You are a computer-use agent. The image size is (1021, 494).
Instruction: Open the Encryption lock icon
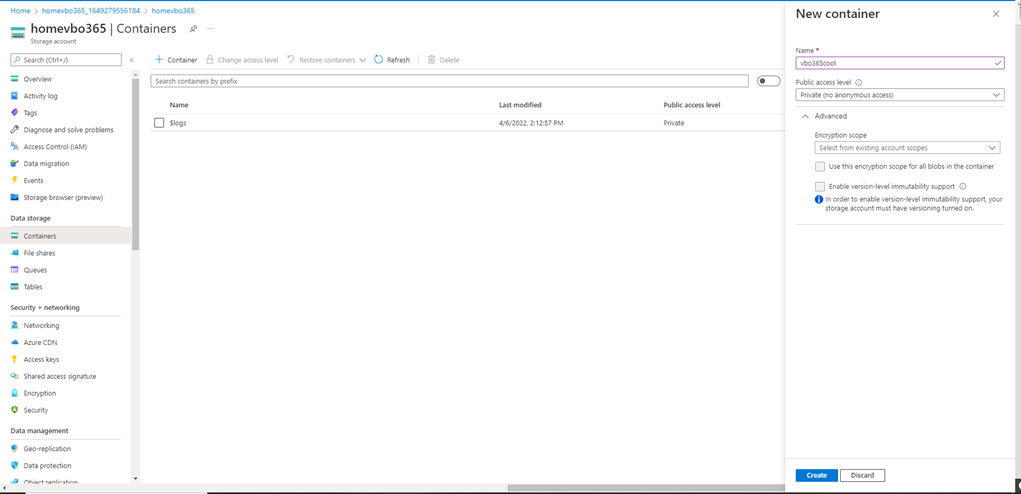point(14,393)
